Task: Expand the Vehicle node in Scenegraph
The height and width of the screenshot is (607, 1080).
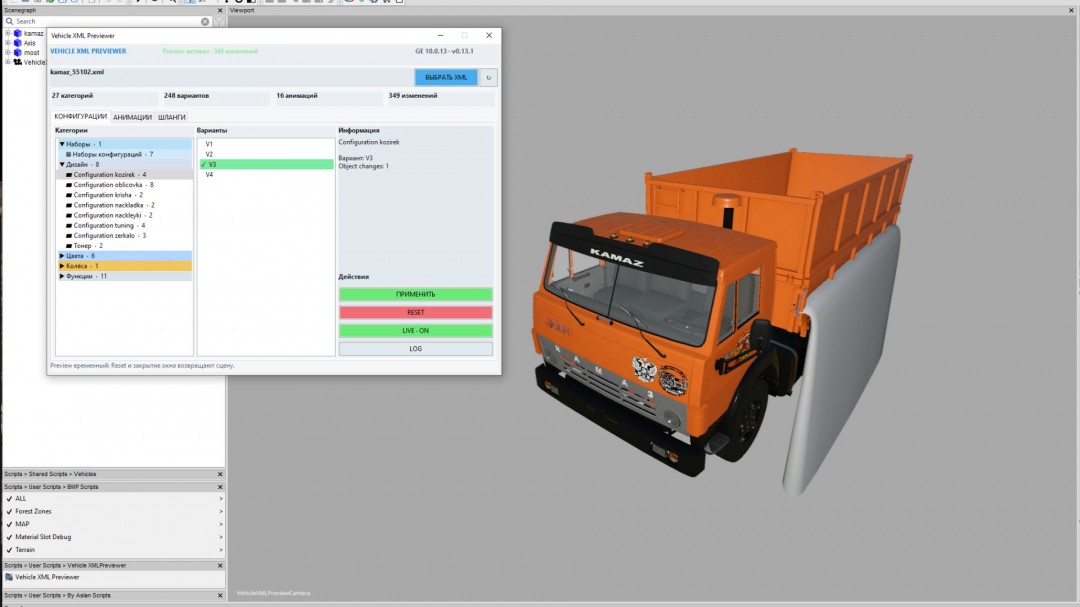Action: (8, 62)
